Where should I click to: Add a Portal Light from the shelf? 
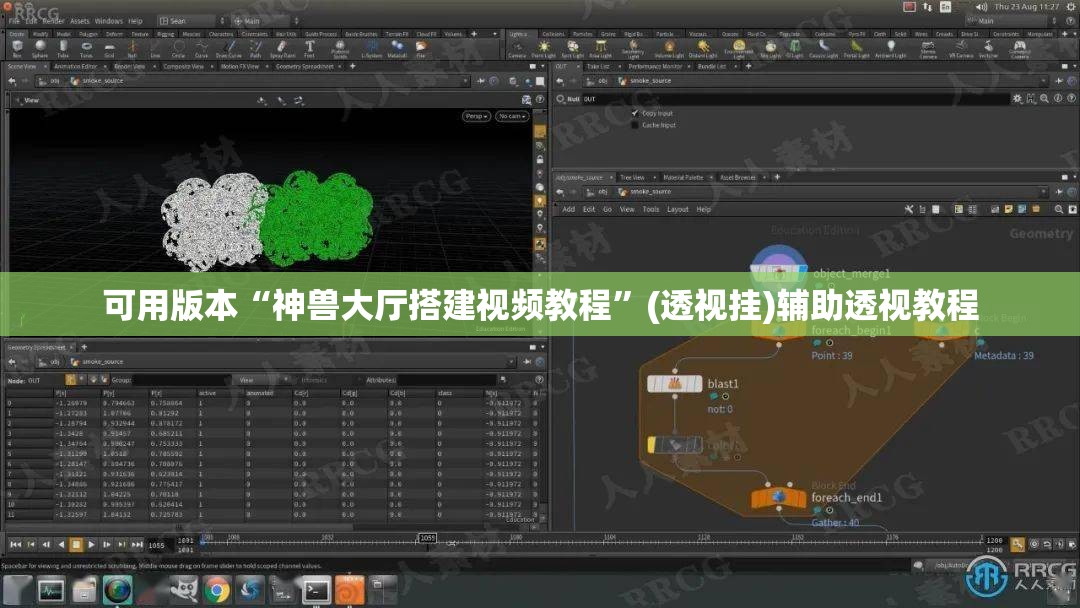click(856, 49)
